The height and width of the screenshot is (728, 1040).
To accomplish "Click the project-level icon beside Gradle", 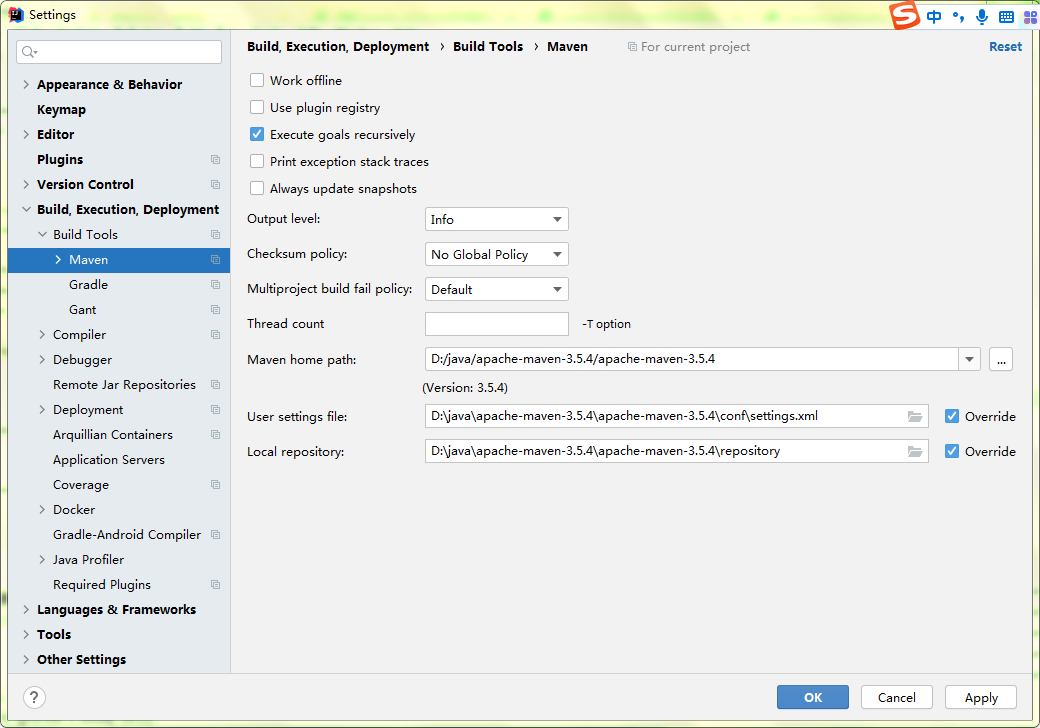I will [x=216, y=284].
